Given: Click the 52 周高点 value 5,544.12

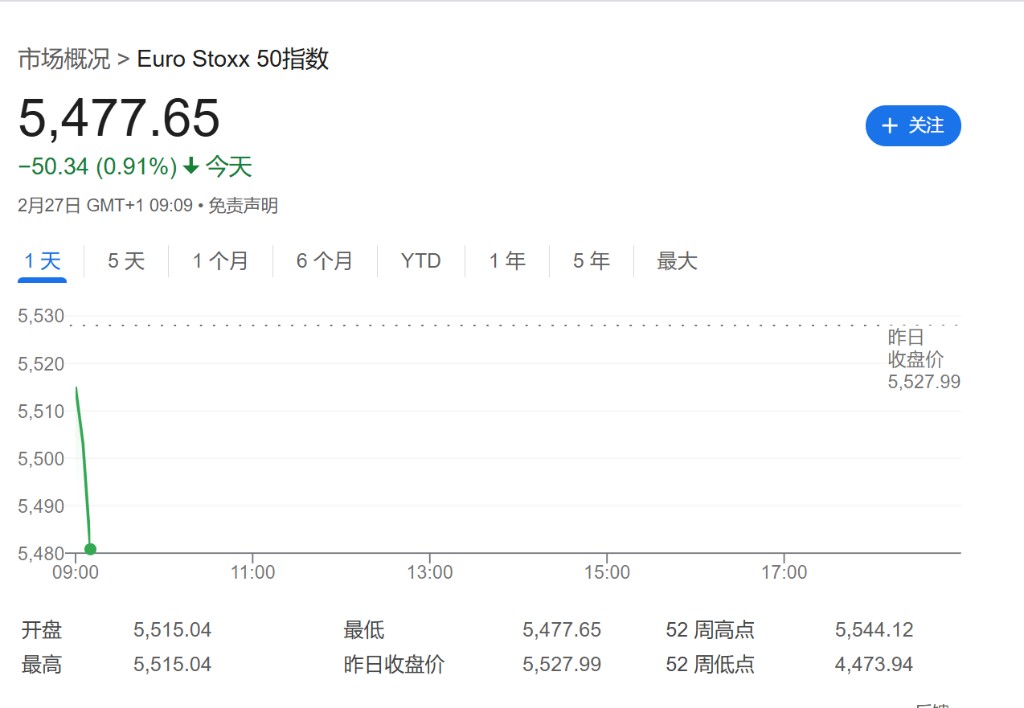Looking at the screenshot, I should (x=874, y=630).
